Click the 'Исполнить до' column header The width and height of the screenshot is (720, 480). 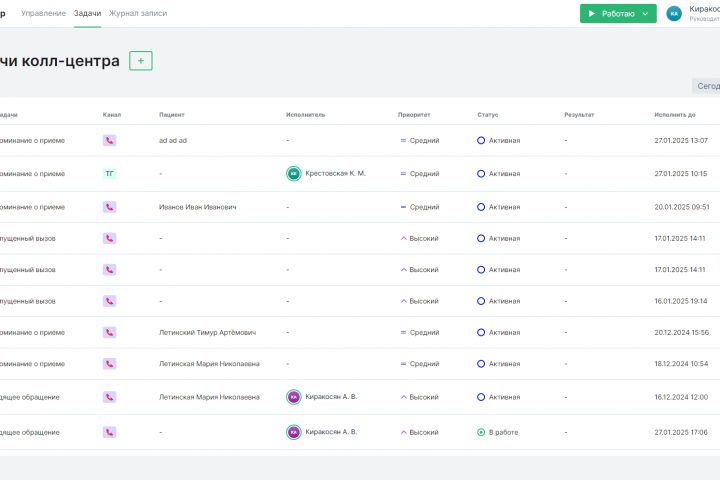[675, 115]
